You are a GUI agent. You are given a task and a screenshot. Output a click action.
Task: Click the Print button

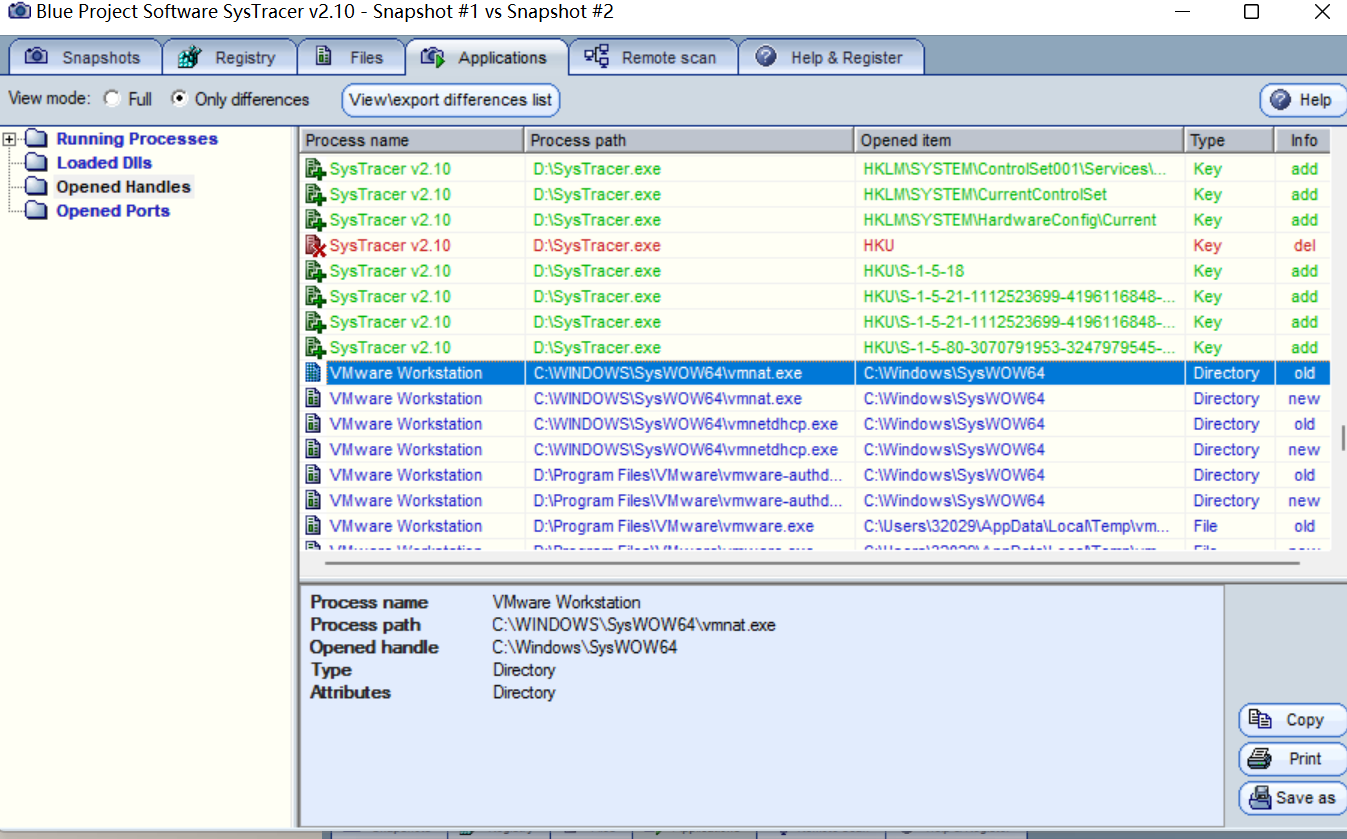click(x=1292, y=759)
